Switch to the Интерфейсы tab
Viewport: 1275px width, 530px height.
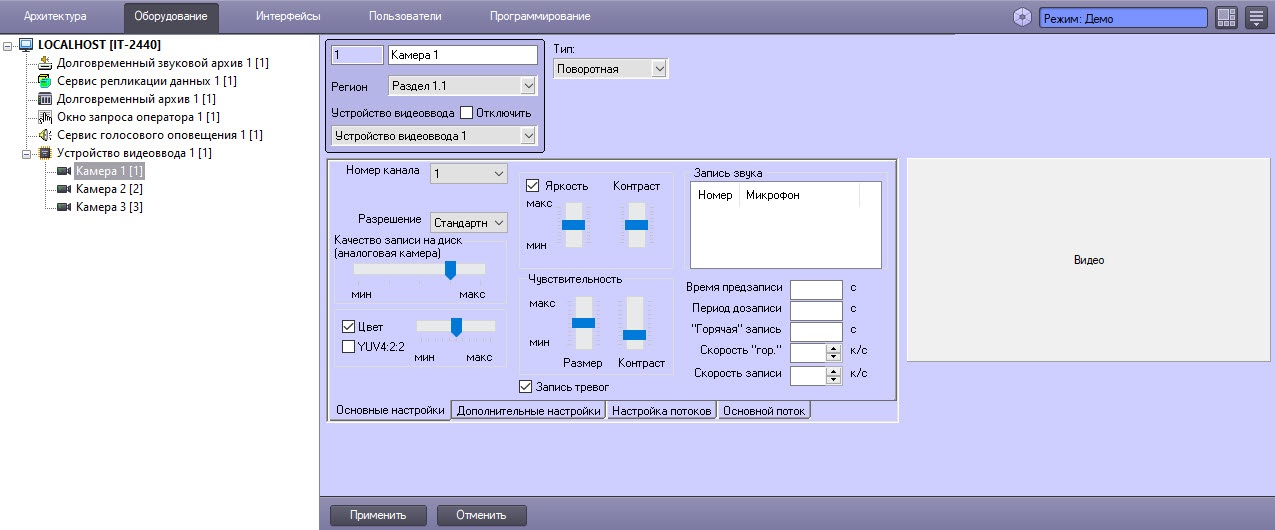[x=287, y=17]
